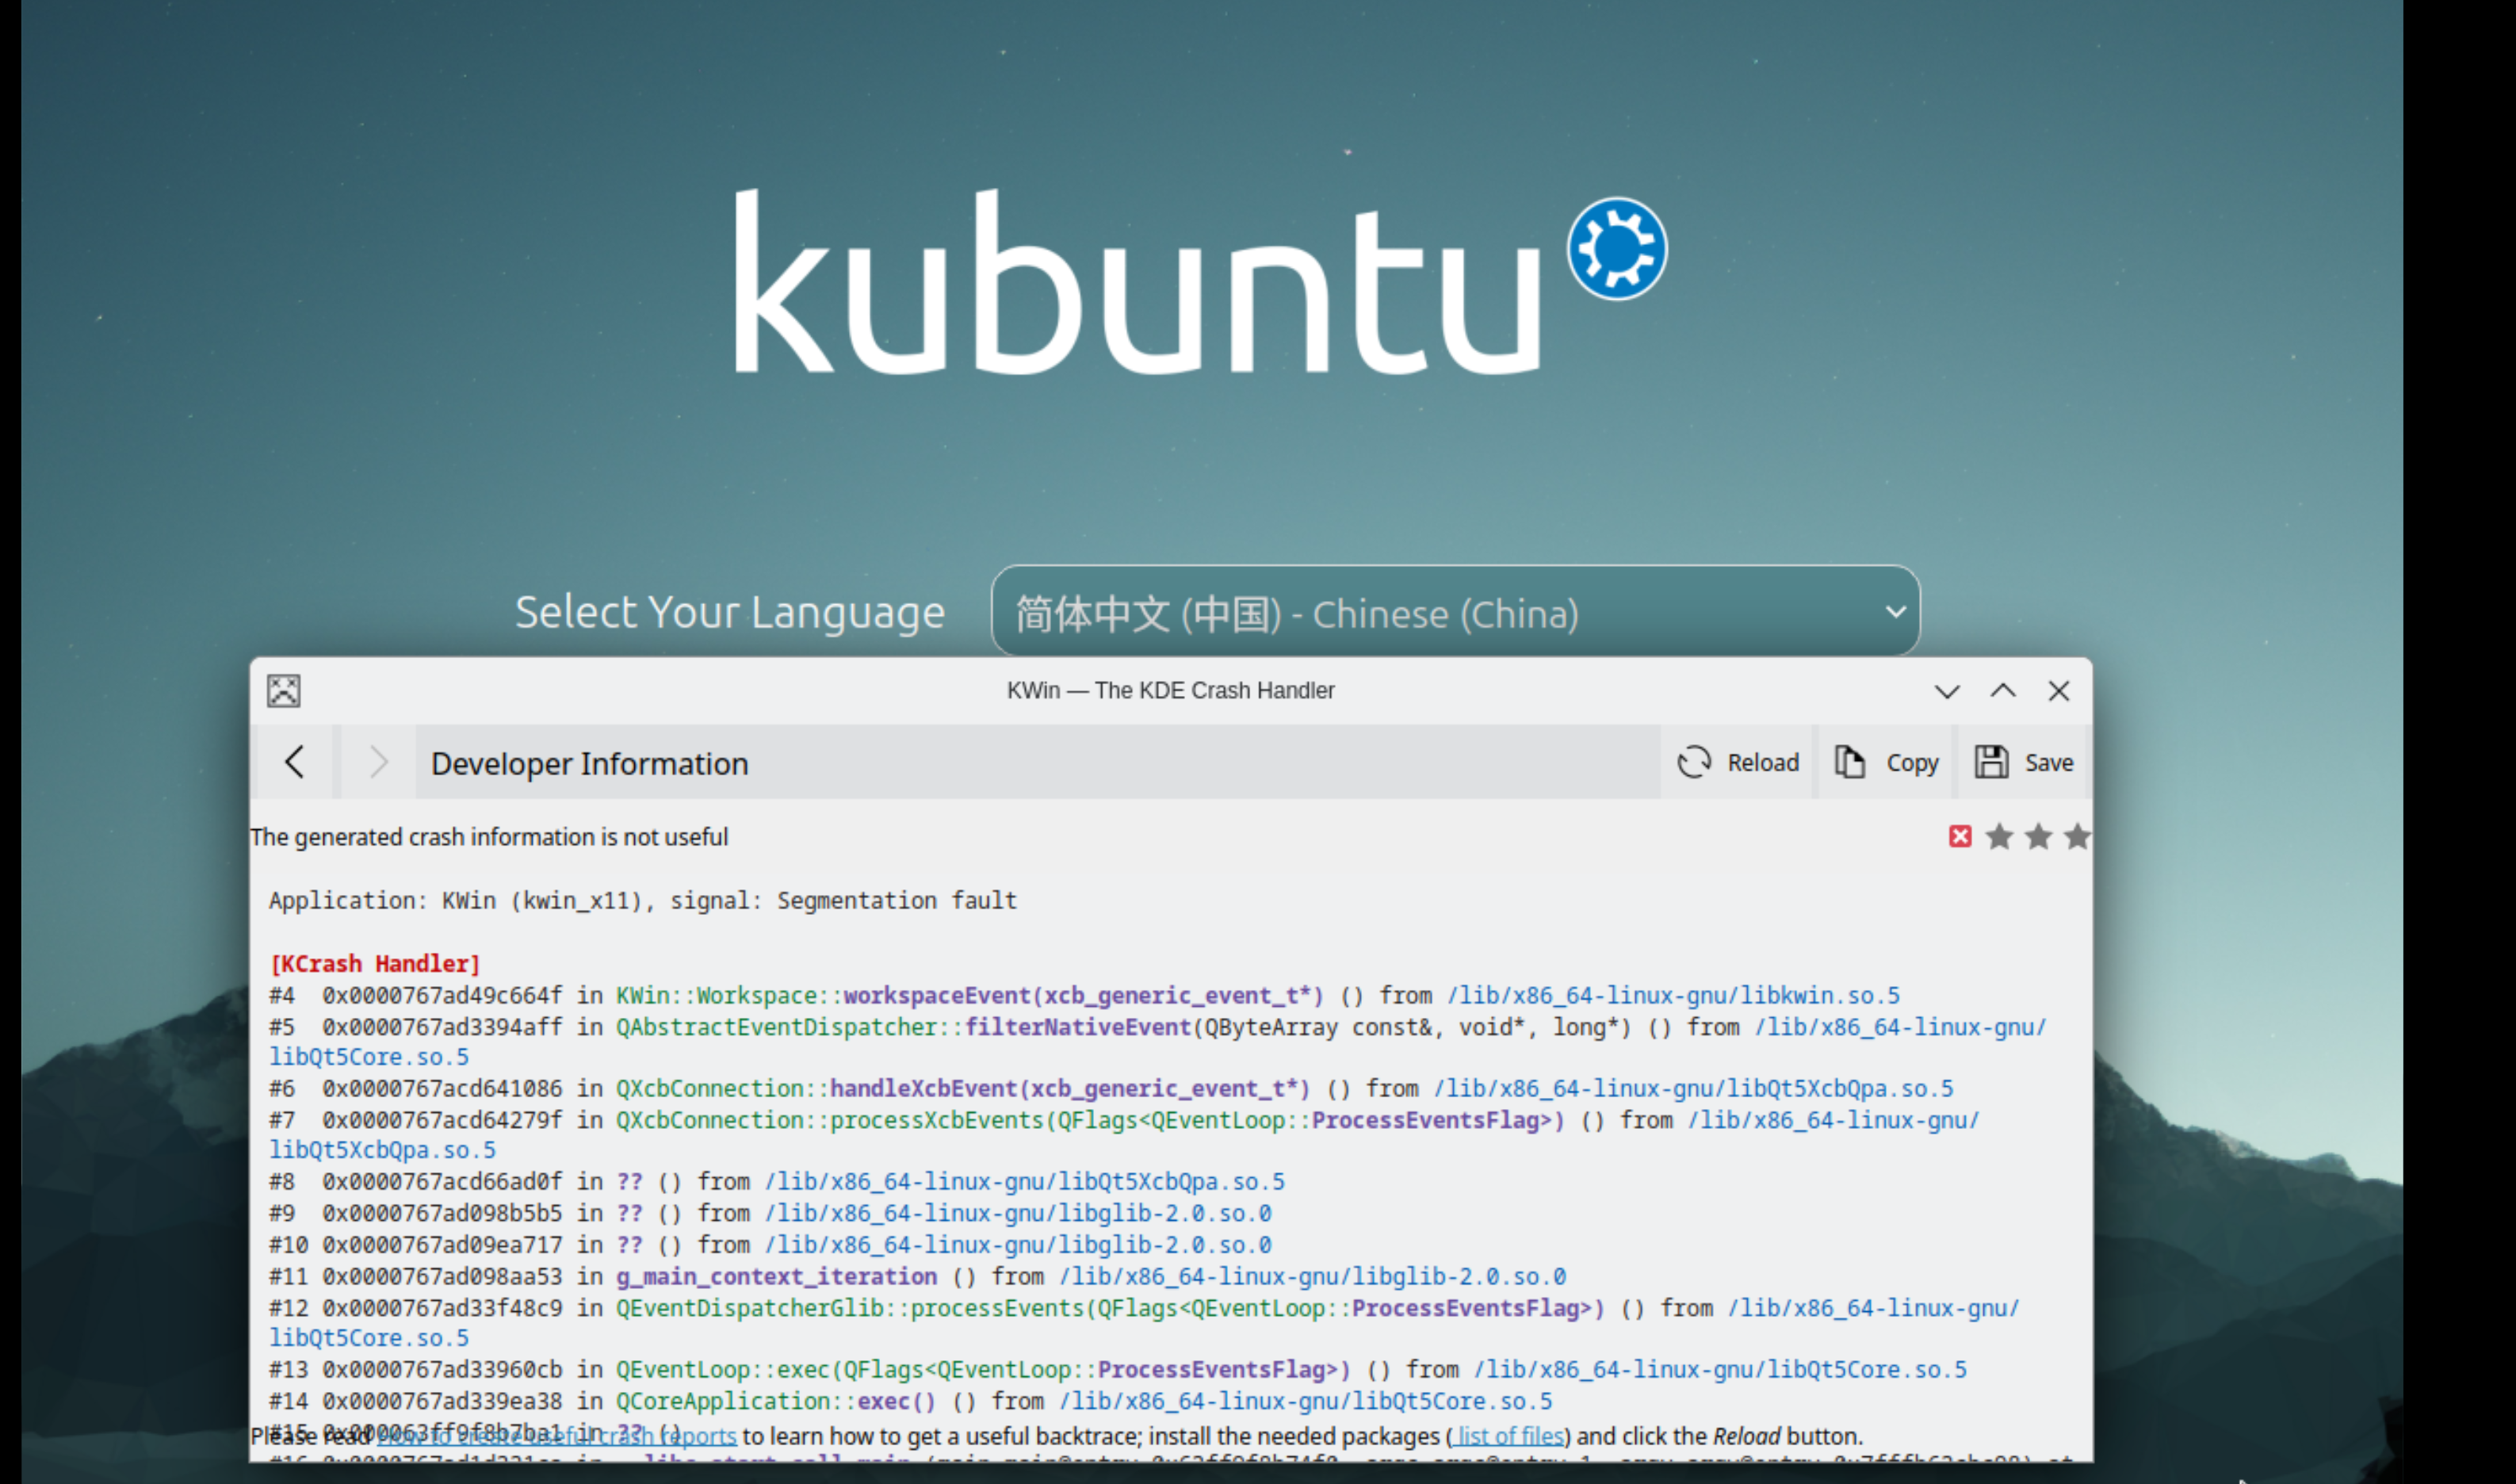
Task: Click backtrace line #11 g_main_context_iteration
Action: point(917,1277)
